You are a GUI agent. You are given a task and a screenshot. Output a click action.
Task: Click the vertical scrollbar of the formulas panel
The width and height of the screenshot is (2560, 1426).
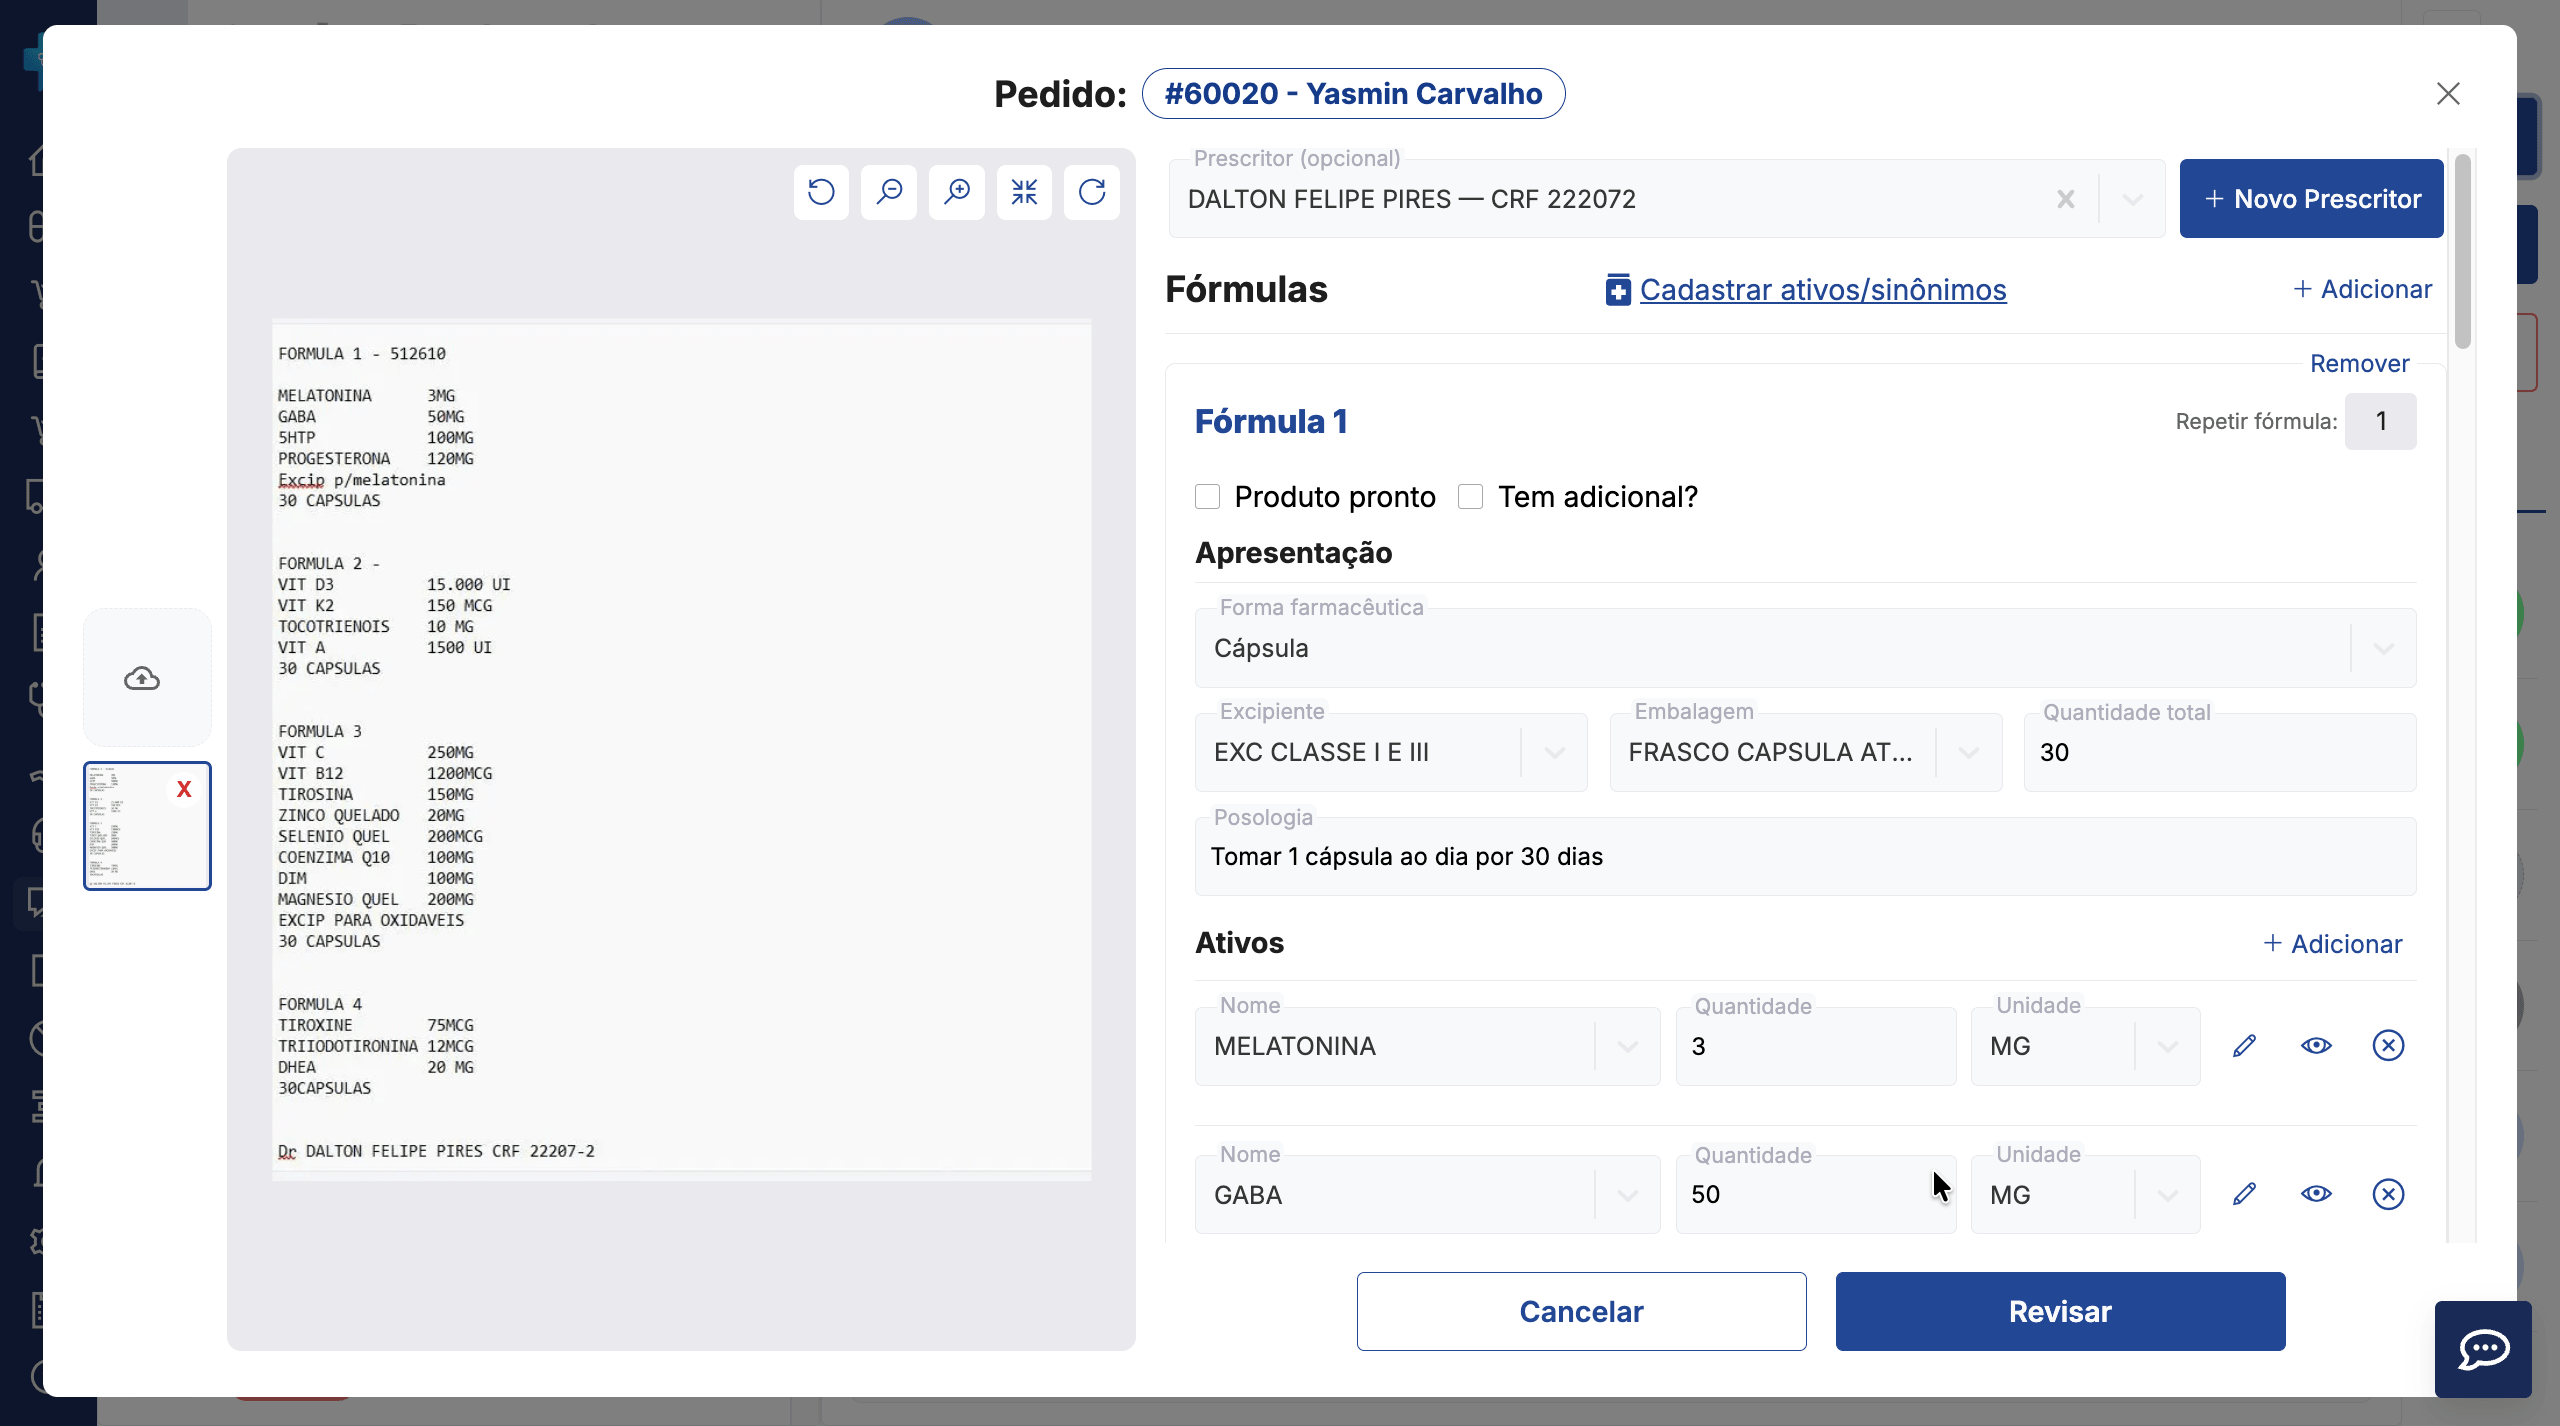(2463, 252)
